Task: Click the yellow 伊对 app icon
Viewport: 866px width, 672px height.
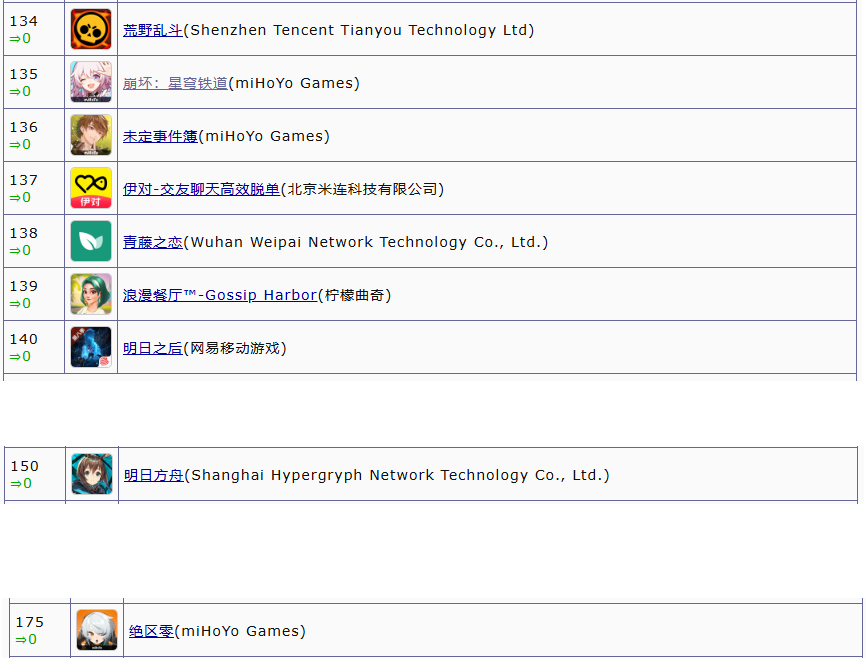Action: (91, 188)
